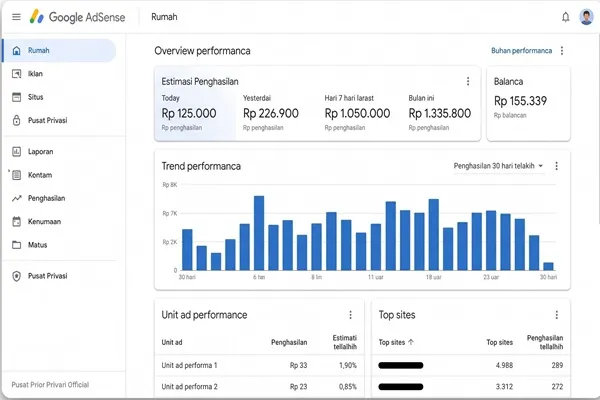Open Penghasilan 30 hari telakih dropdown
Viewport: 600px width, 400px height.
(498, 166)
